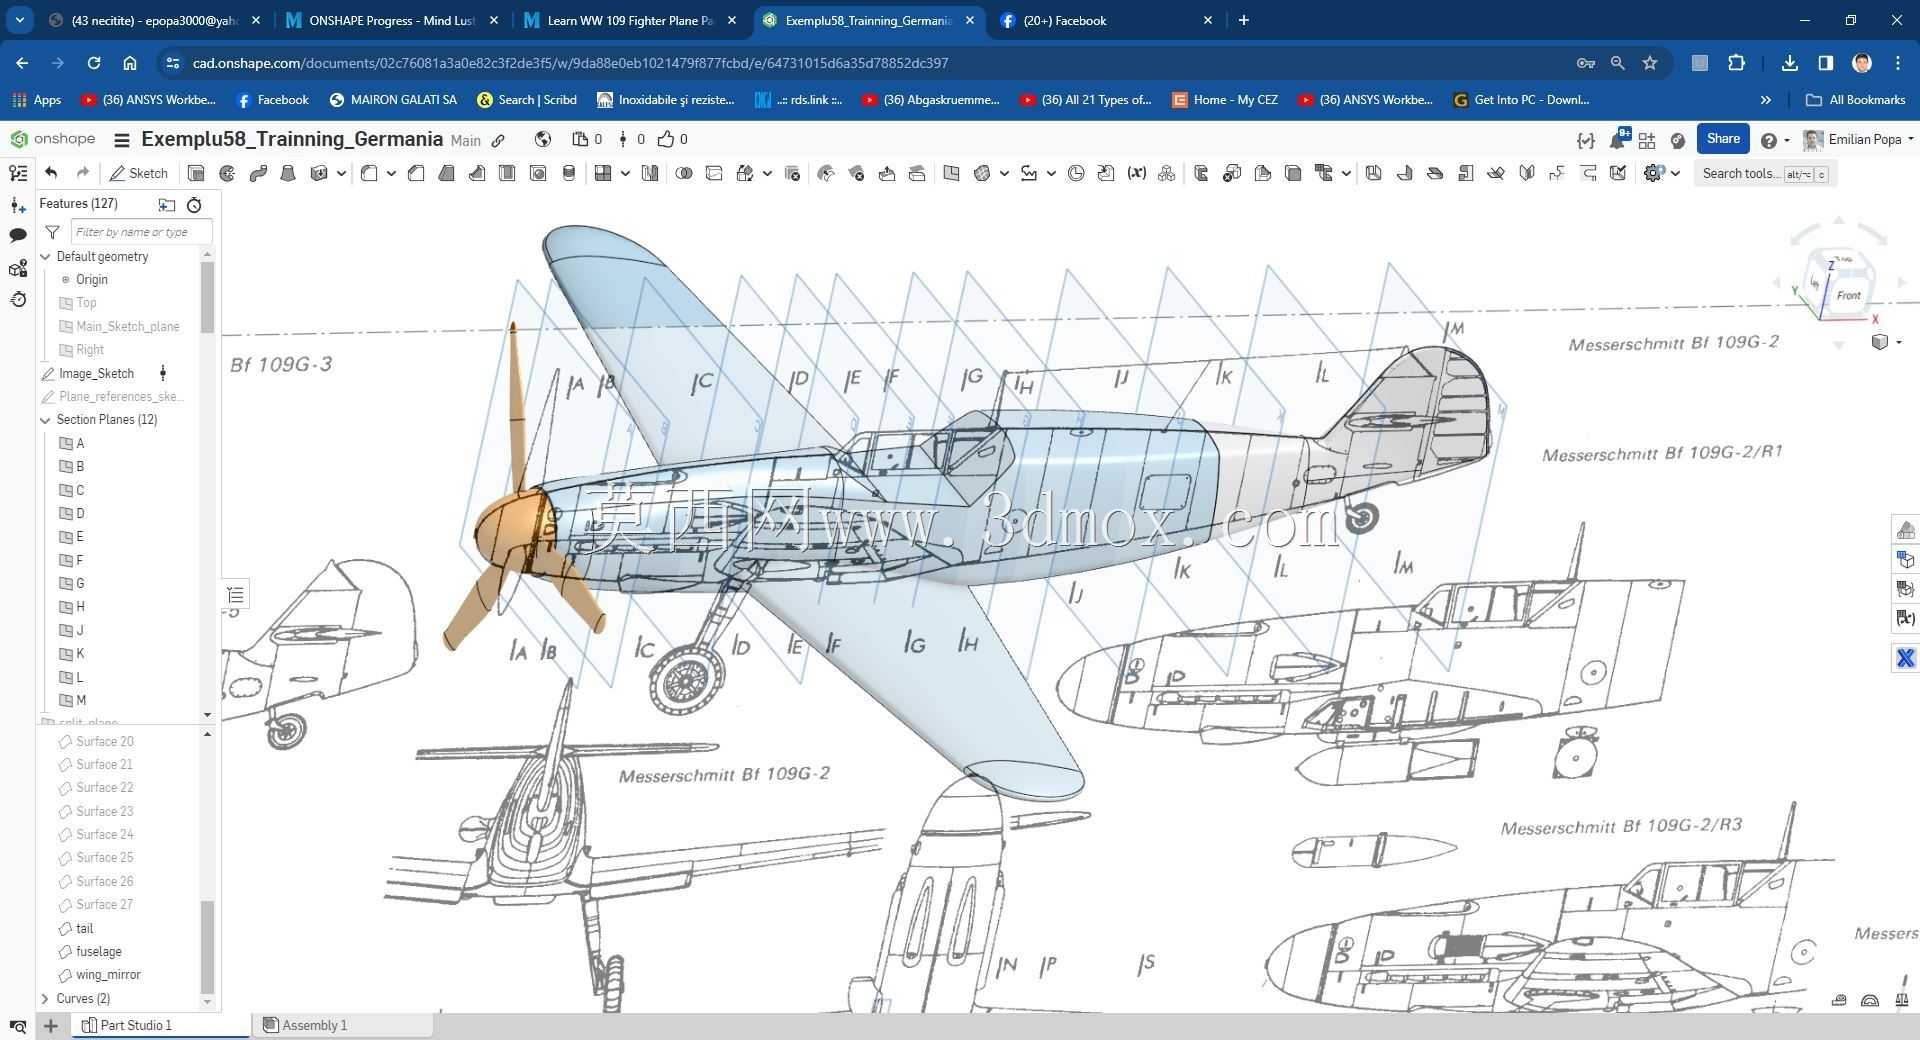
Task: Bookmark page with the star icon
Action: 1650,63
